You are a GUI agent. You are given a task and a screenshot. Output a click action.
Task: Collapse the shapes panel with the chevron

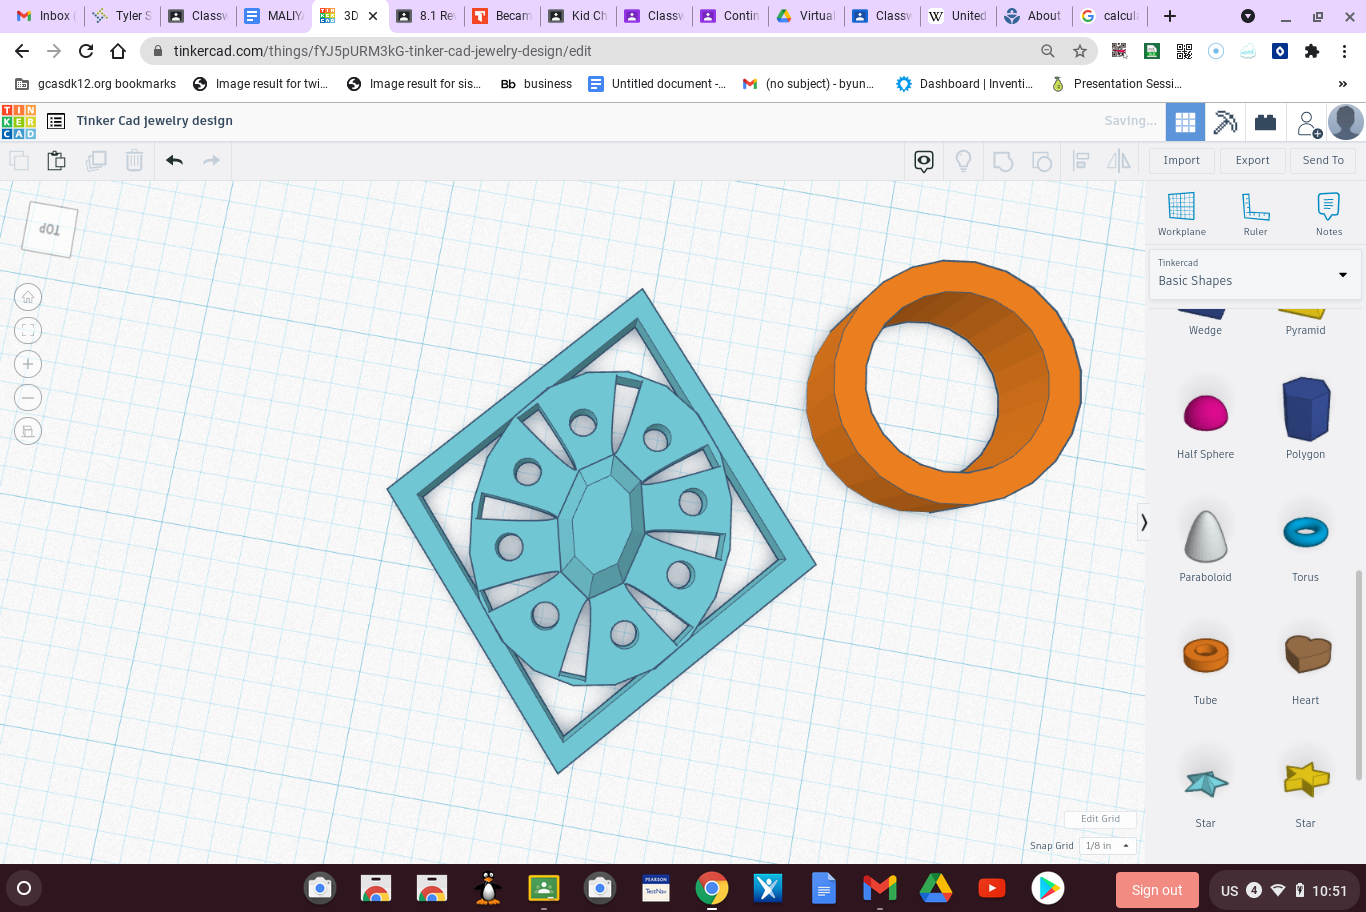coord(1143,522)
